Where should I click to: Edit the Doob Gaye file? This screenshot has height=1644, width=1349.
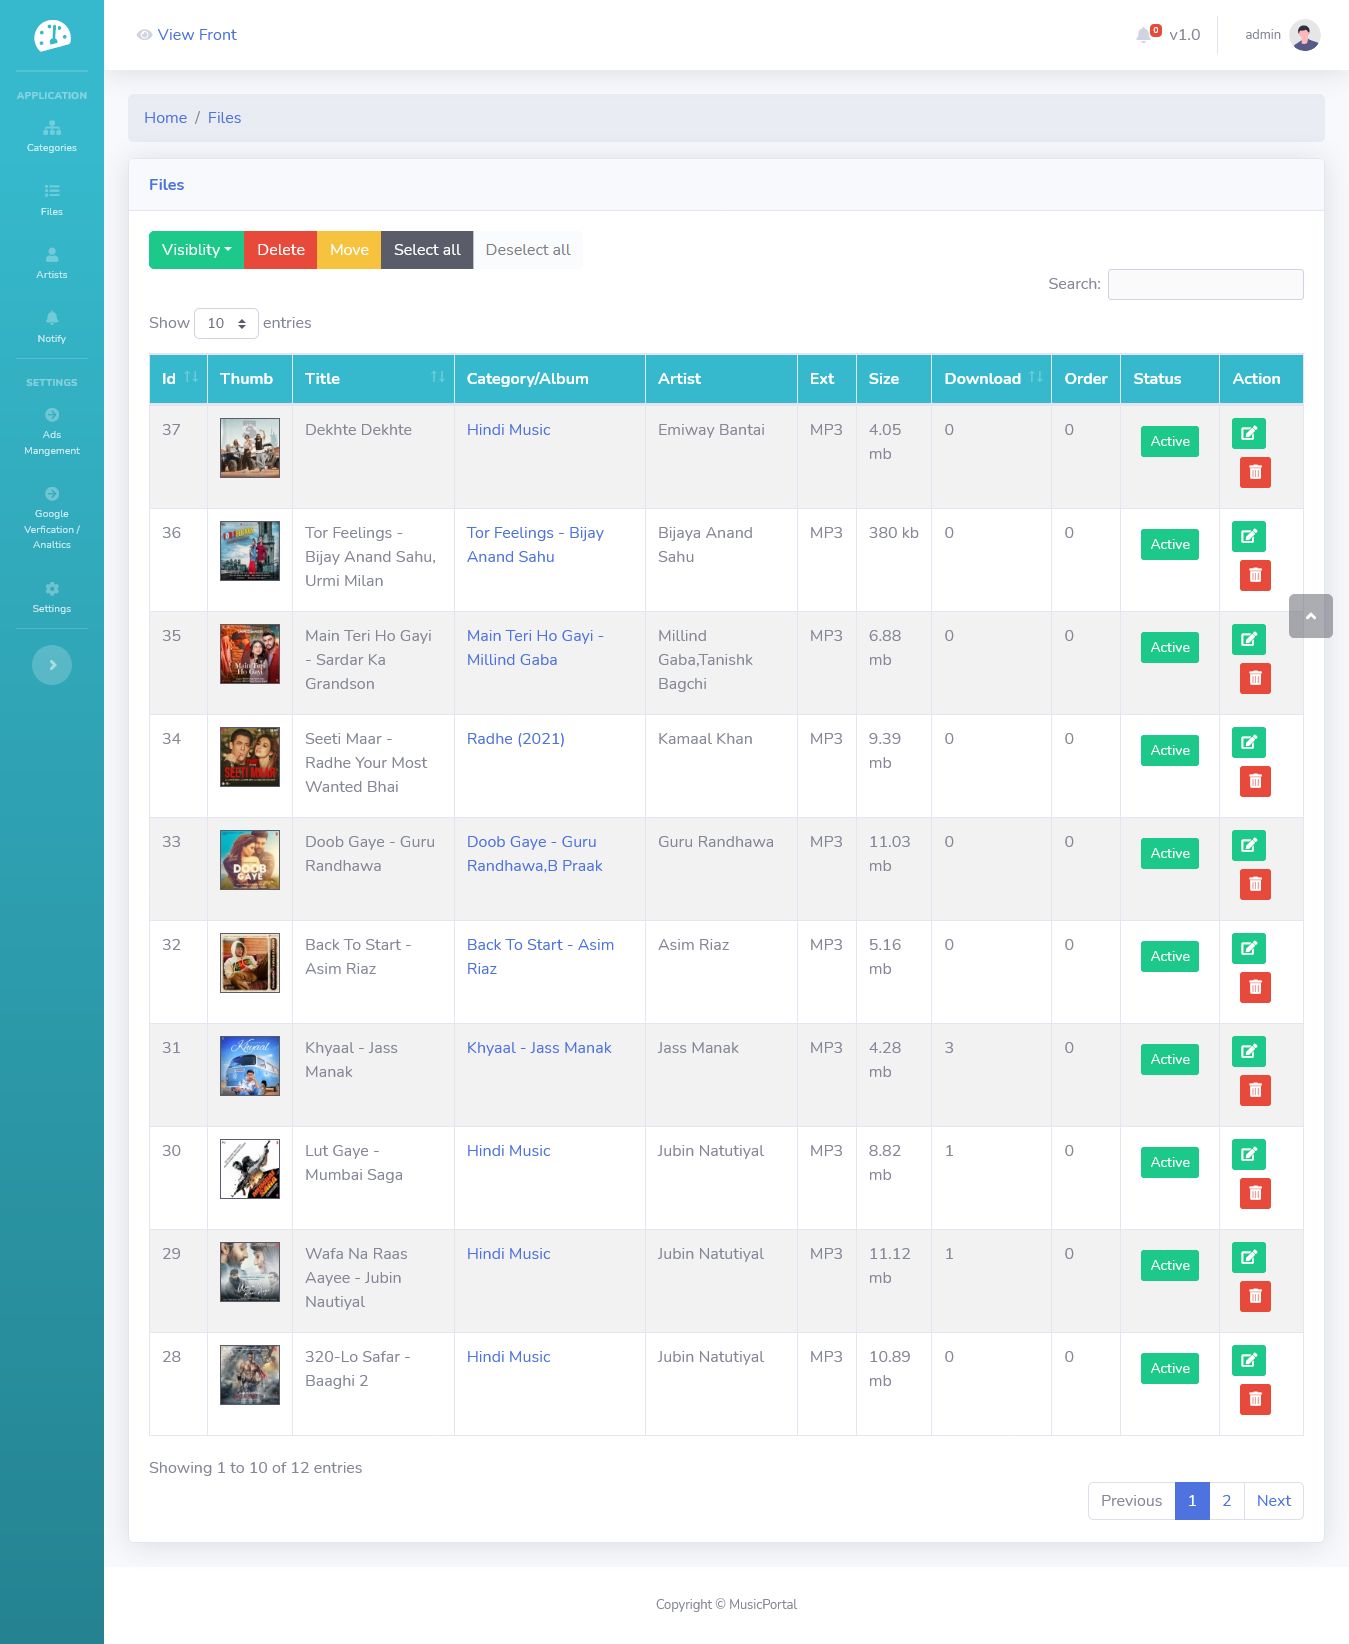(x=1249, y=845)
